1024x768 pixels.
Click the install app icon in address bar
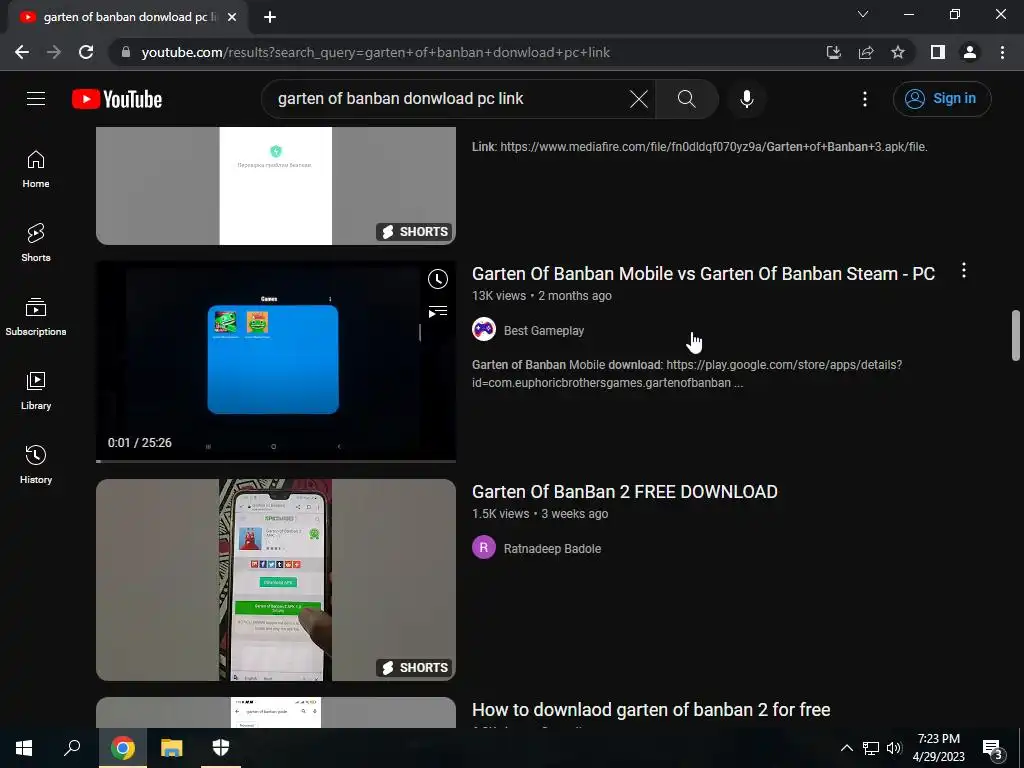pyautogui.click(x=834, y=52)
